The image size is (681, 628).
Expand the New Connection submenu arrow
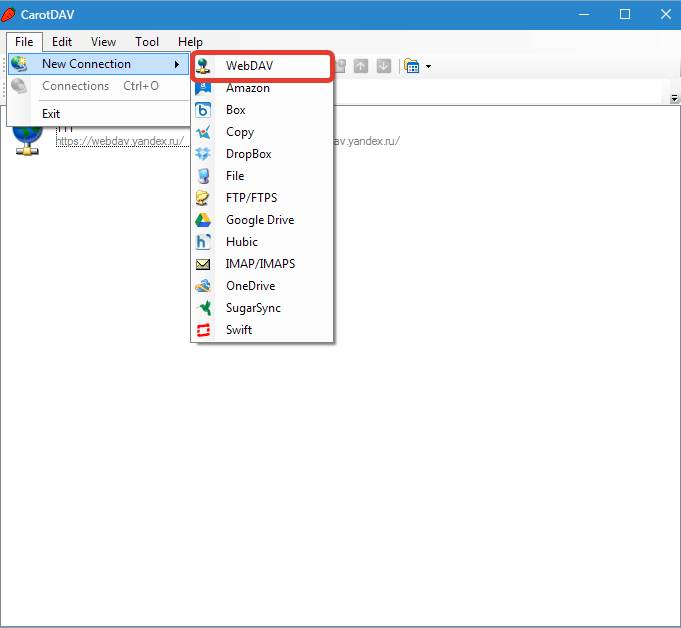pos(177,64)
